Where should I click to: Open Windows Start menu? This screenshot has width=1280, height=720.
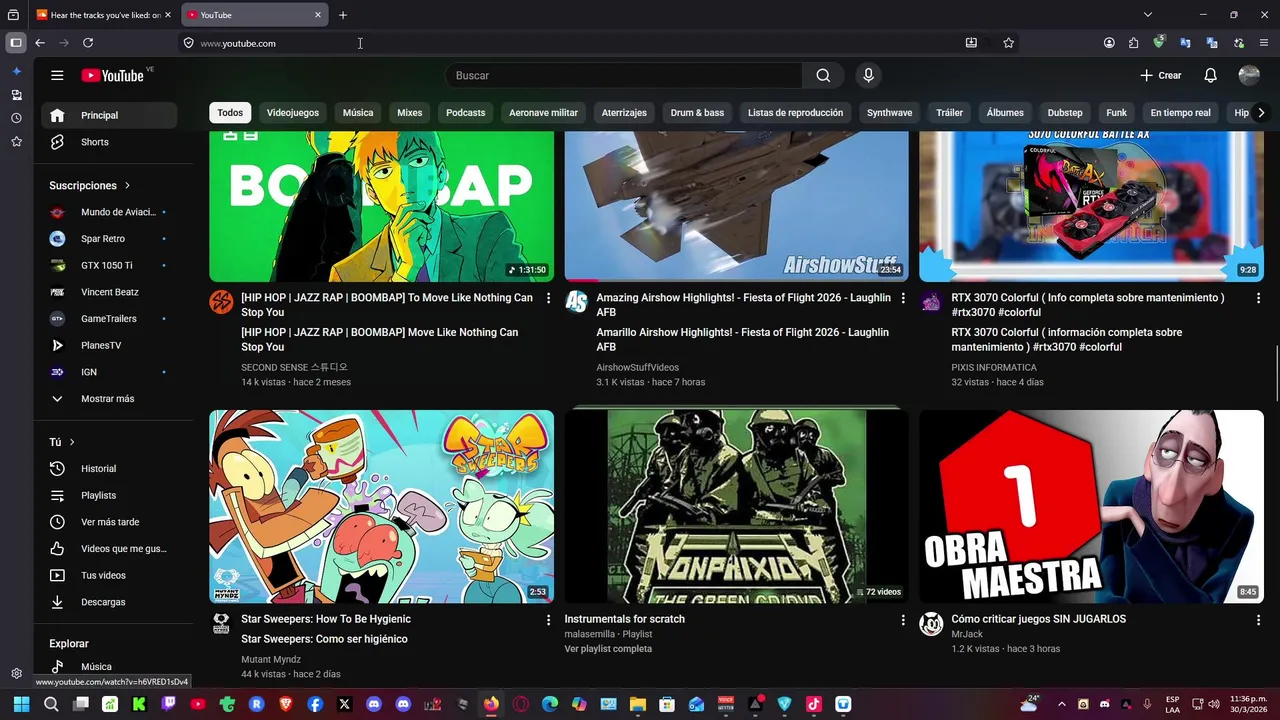pos(21,704)
